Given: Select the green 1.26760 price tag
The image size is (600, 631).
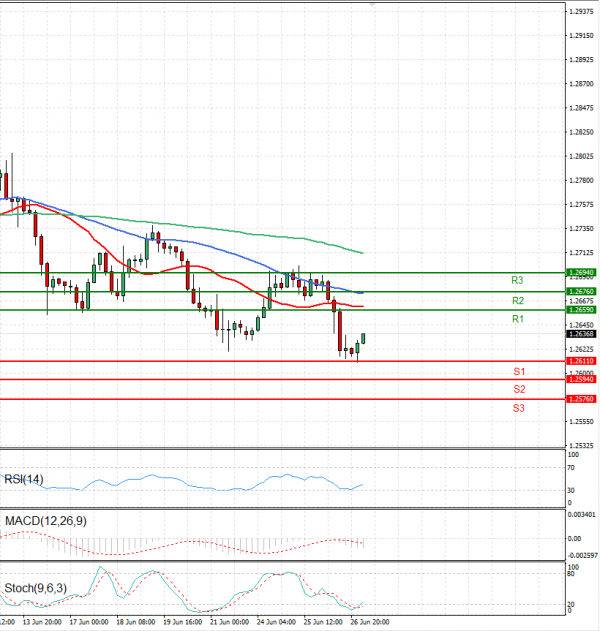Looking at the screenshot, I should click(x=581, y=291).
